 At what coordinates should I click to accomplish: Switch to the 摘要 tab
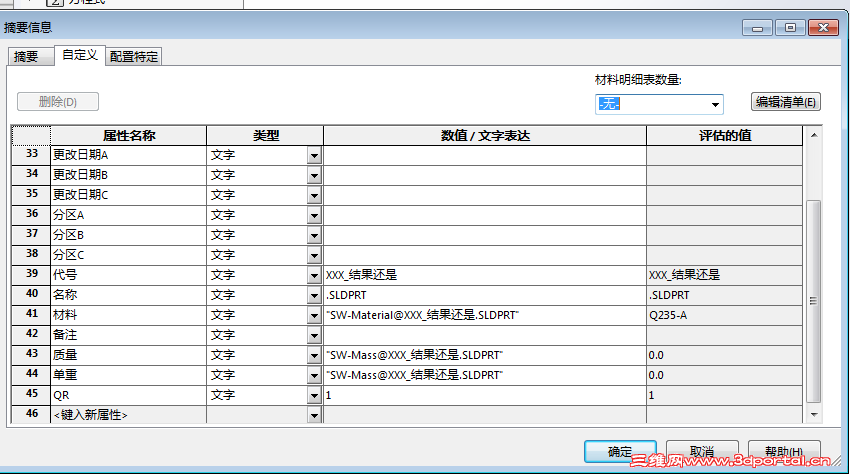coord(31,56)
